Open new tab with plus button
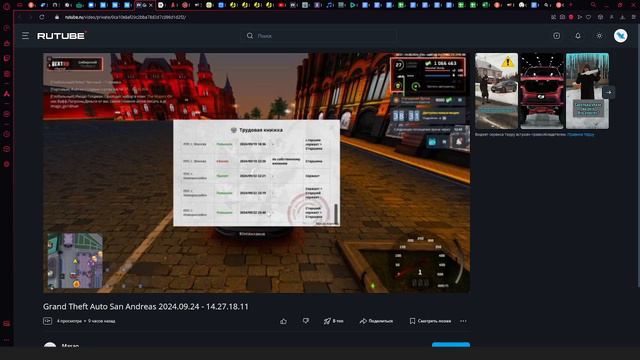 [x=571, y=5]
